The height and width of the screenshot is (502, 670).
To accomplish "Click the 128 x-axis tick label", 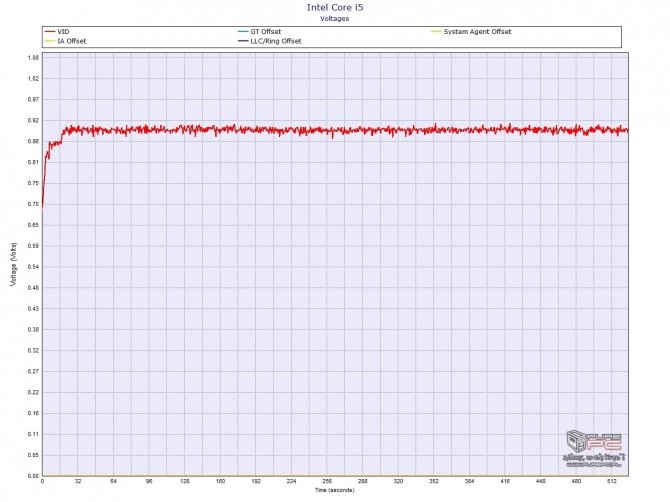I will (185, 481).
